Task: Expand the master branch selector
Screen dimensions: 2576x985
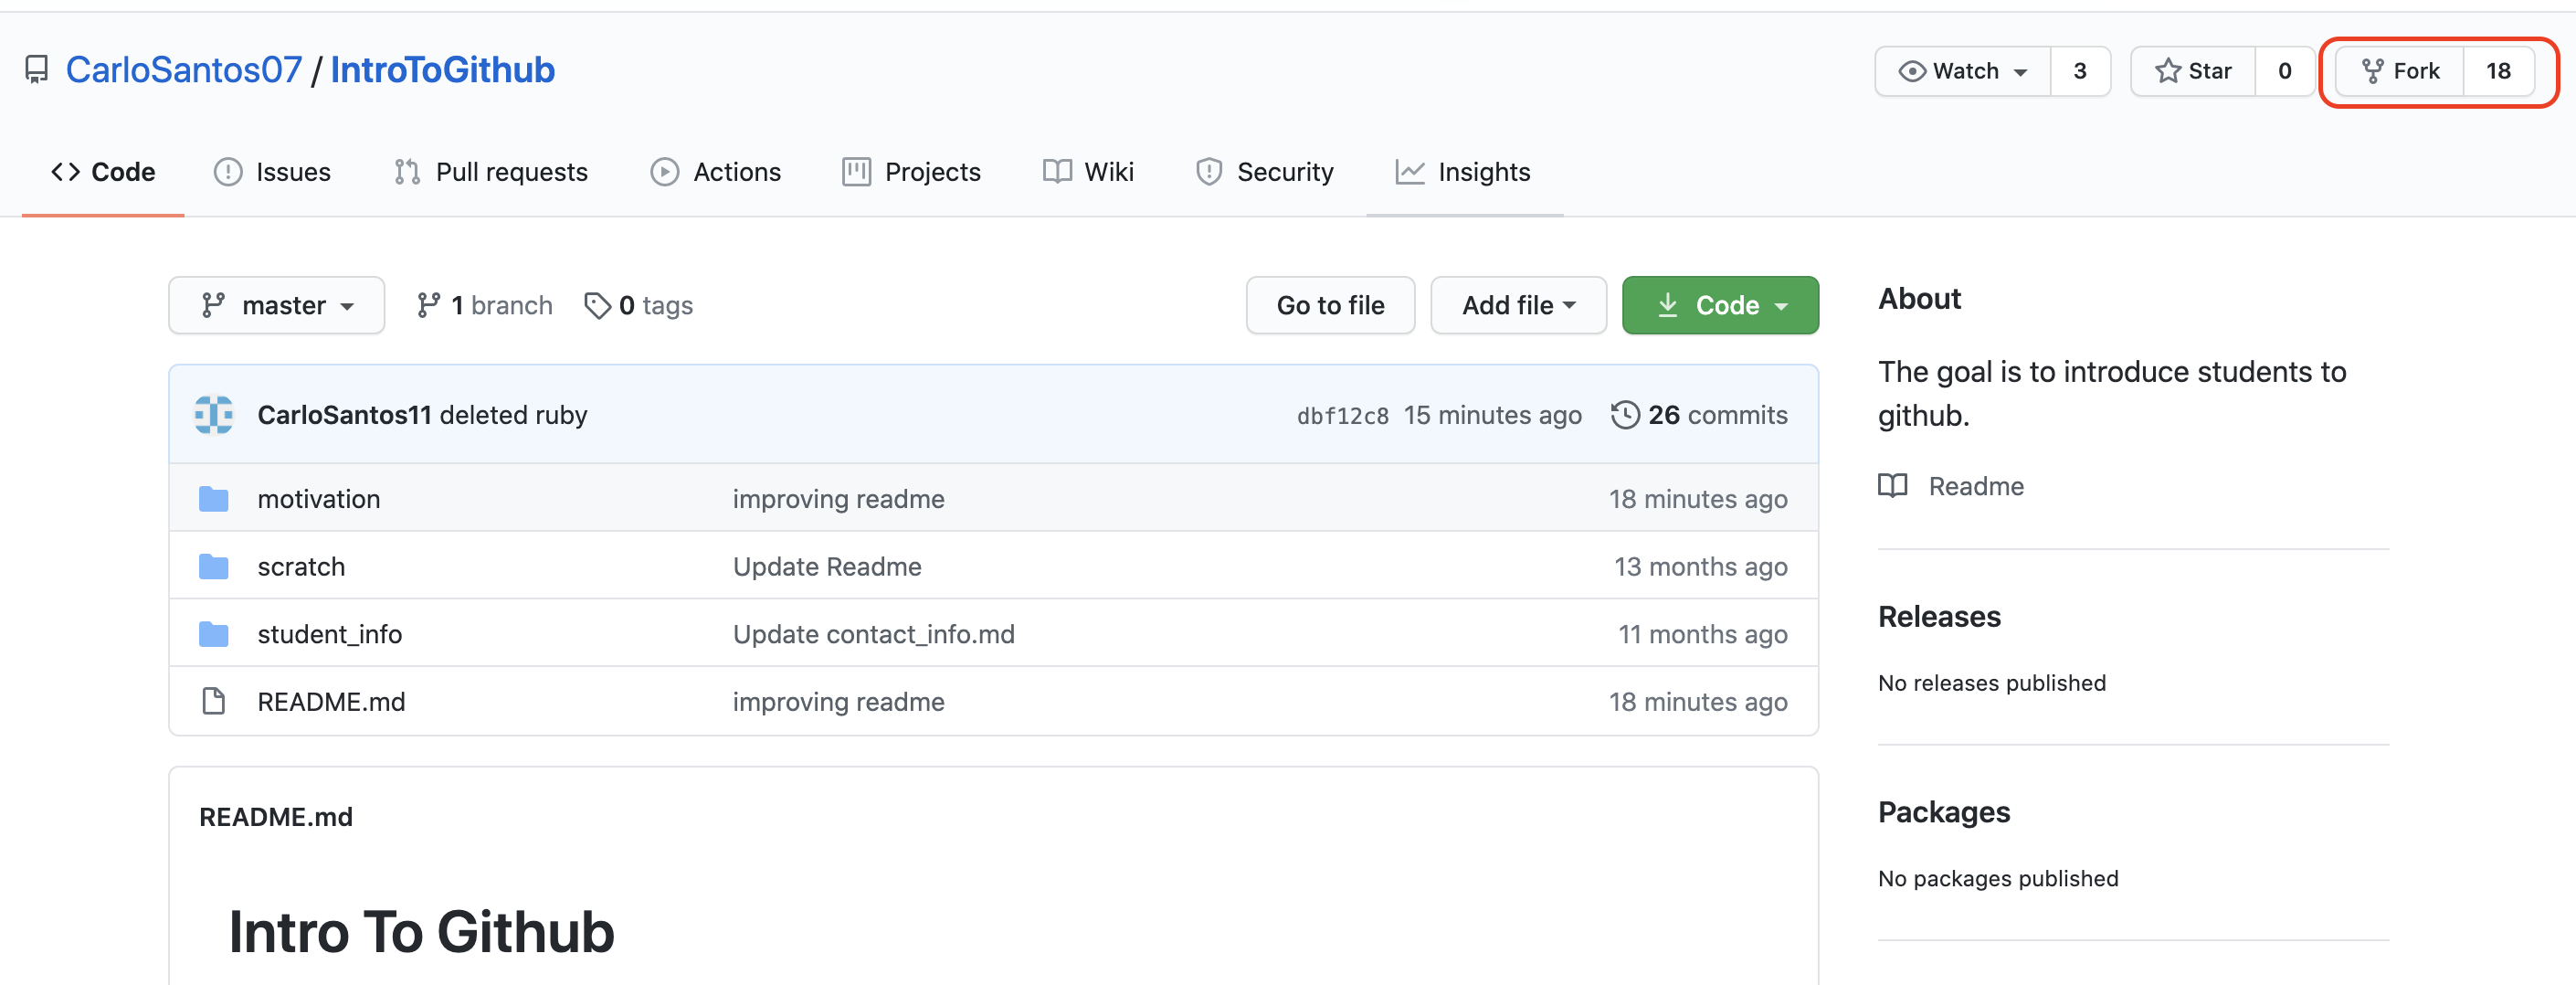Action: (x=276, y=305)
